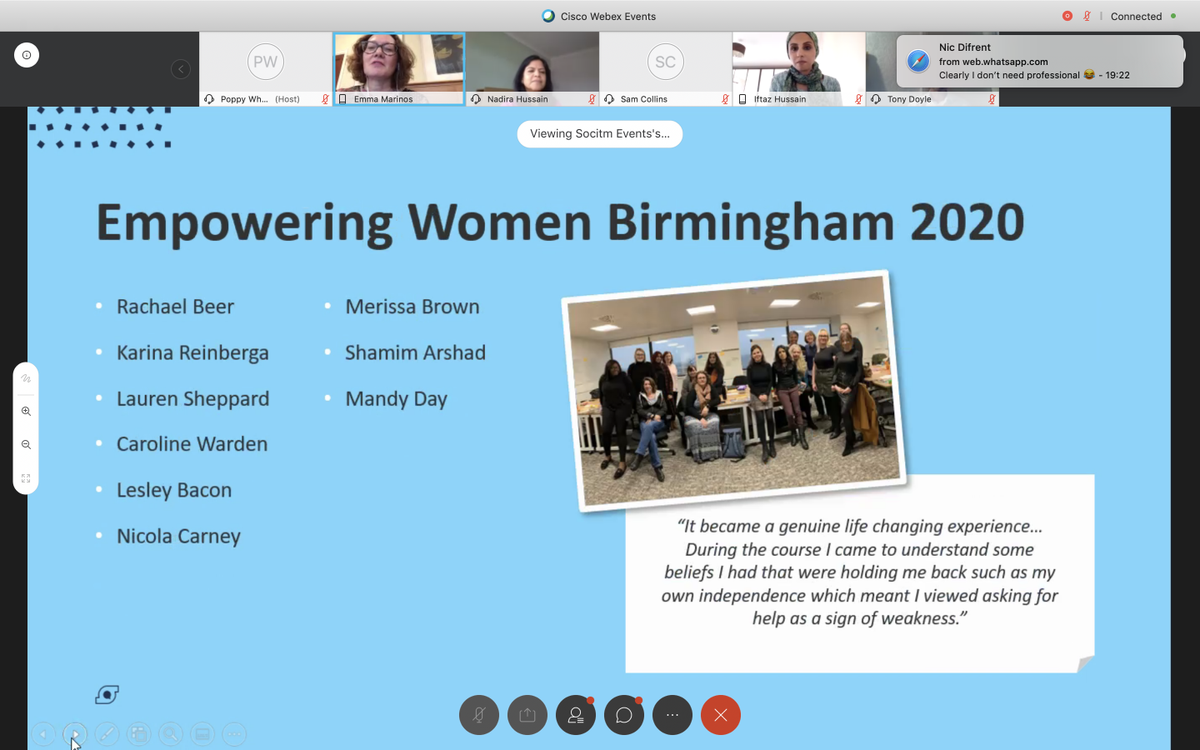Click muted mic indicator in title bar
Screen dimensions: 1200x750
click(x=1086, y=16)
